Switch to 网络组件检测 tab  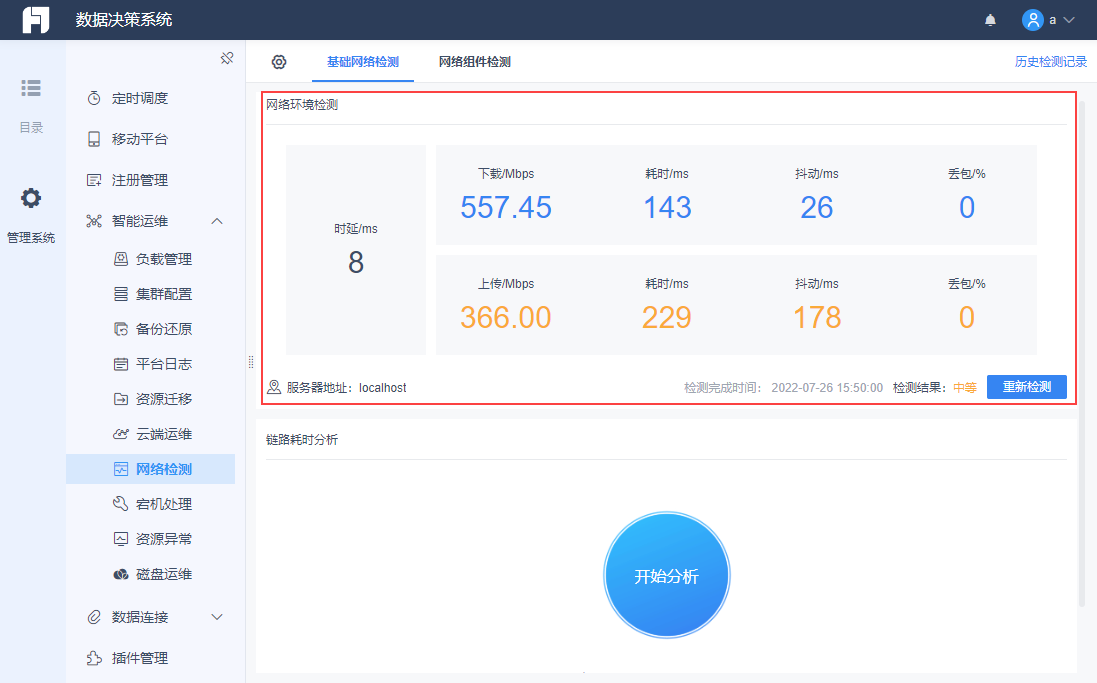(474, 62)
